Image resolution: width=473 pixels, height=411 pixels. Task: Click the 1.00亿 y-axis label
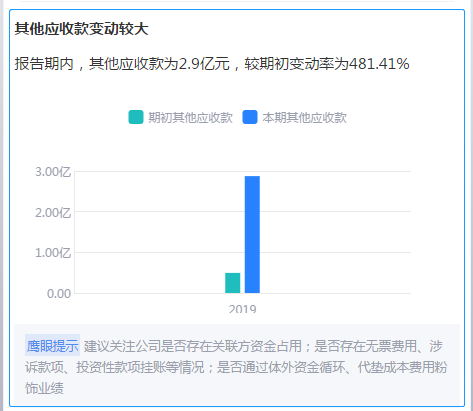coord(53,253)
